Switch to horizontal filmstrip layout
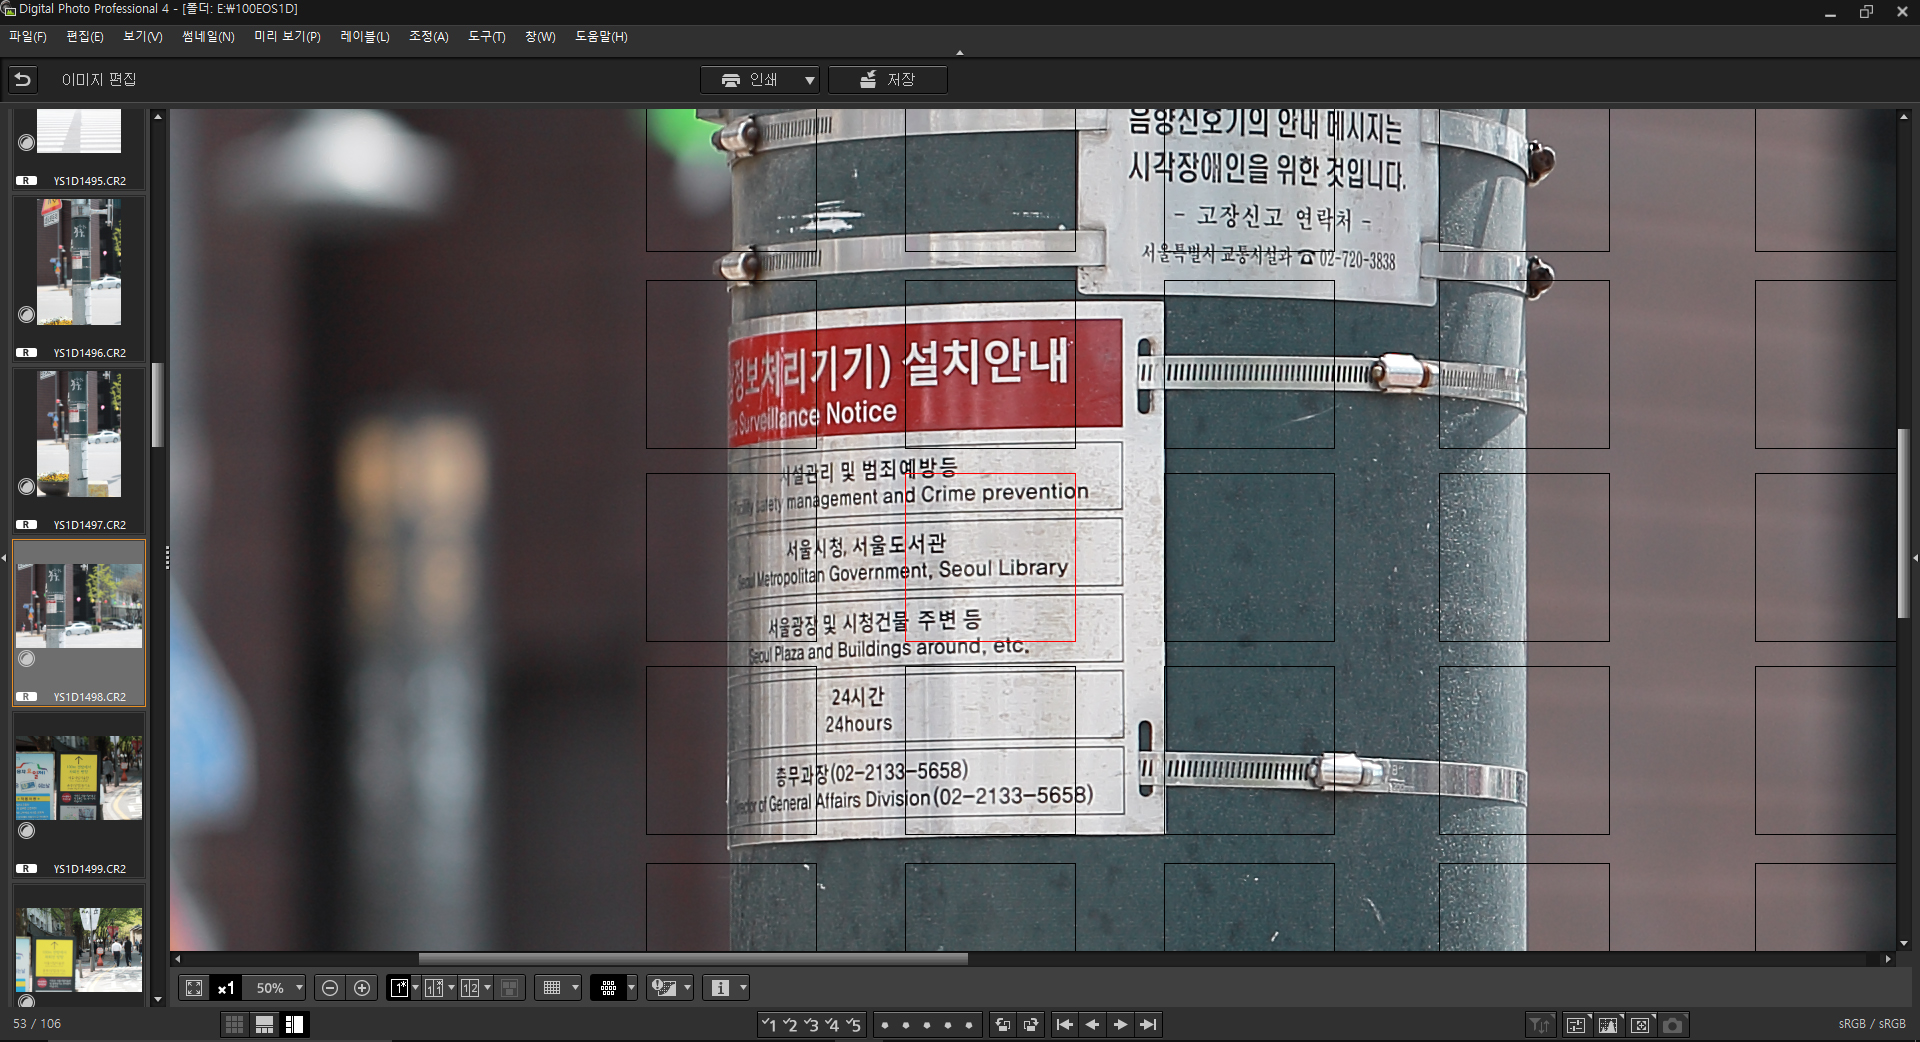 (264, 1024)
